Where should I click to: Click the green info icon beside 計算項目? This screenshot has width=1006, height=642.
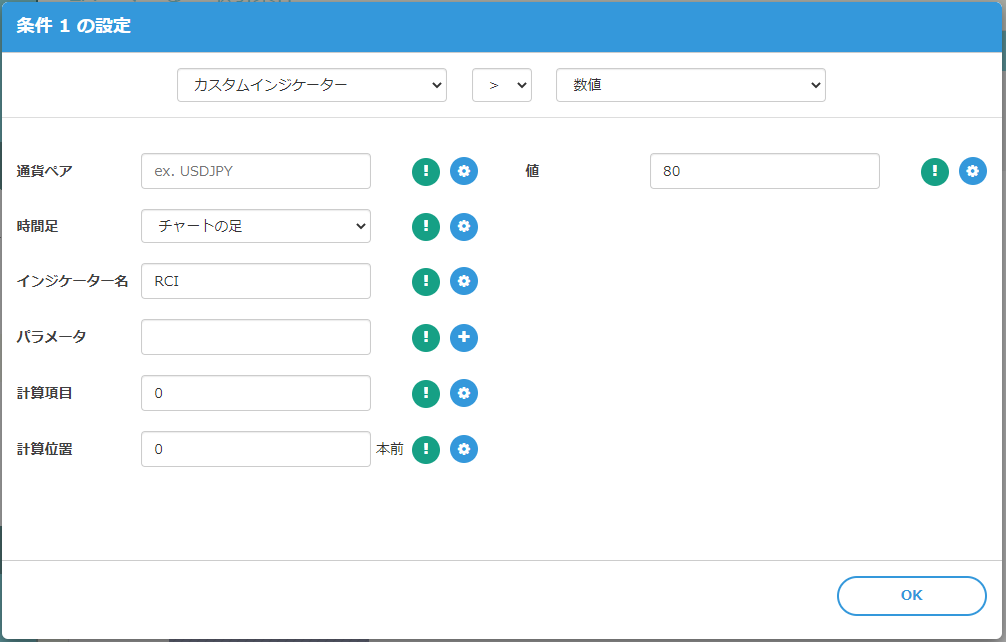pyautogui.click(x=426, y=393)
